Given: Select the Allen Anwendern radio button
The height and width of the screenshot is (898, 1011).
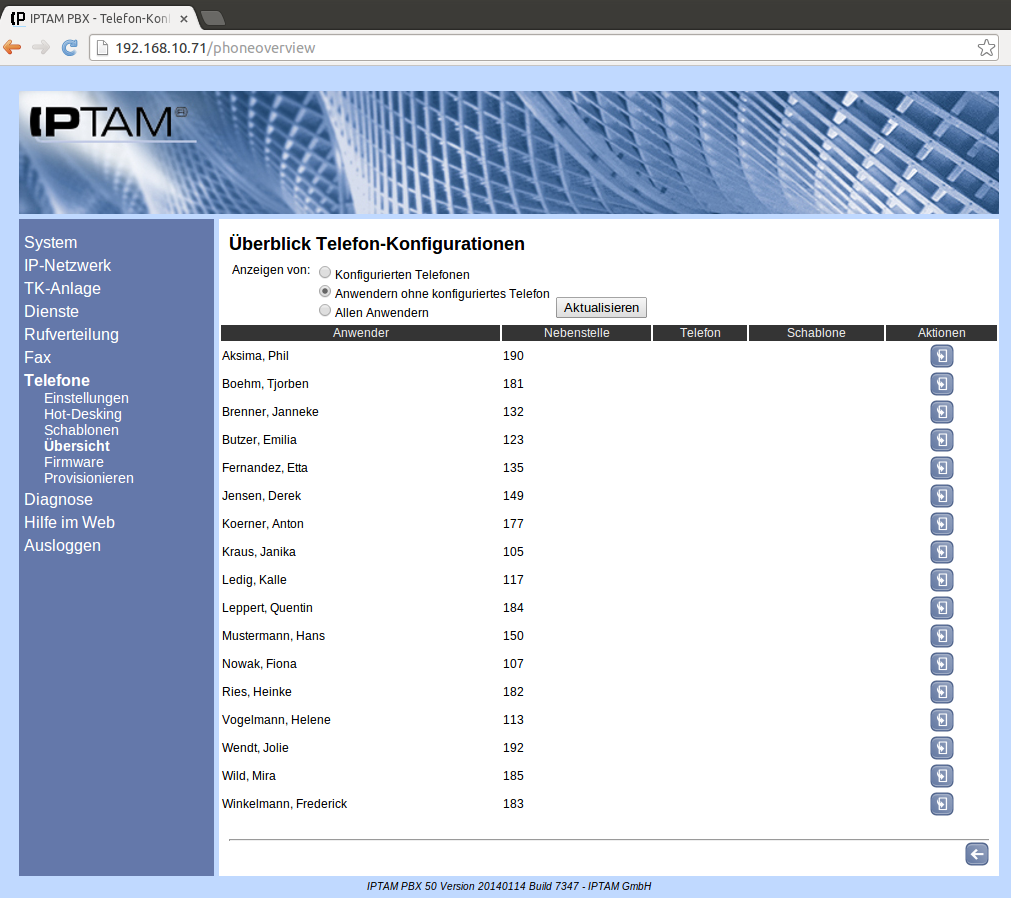Looking at the screenshot, I should pyautogui.click(x=325, y=311).
